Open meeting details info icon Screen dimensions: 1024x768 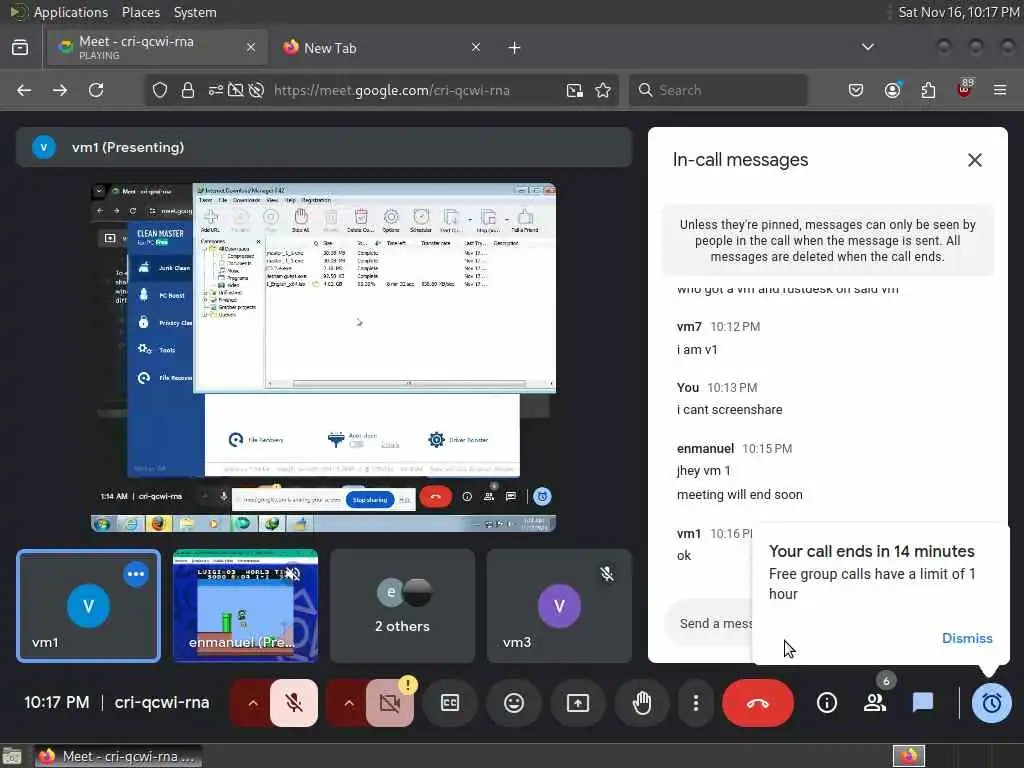(x=827, y=703)
